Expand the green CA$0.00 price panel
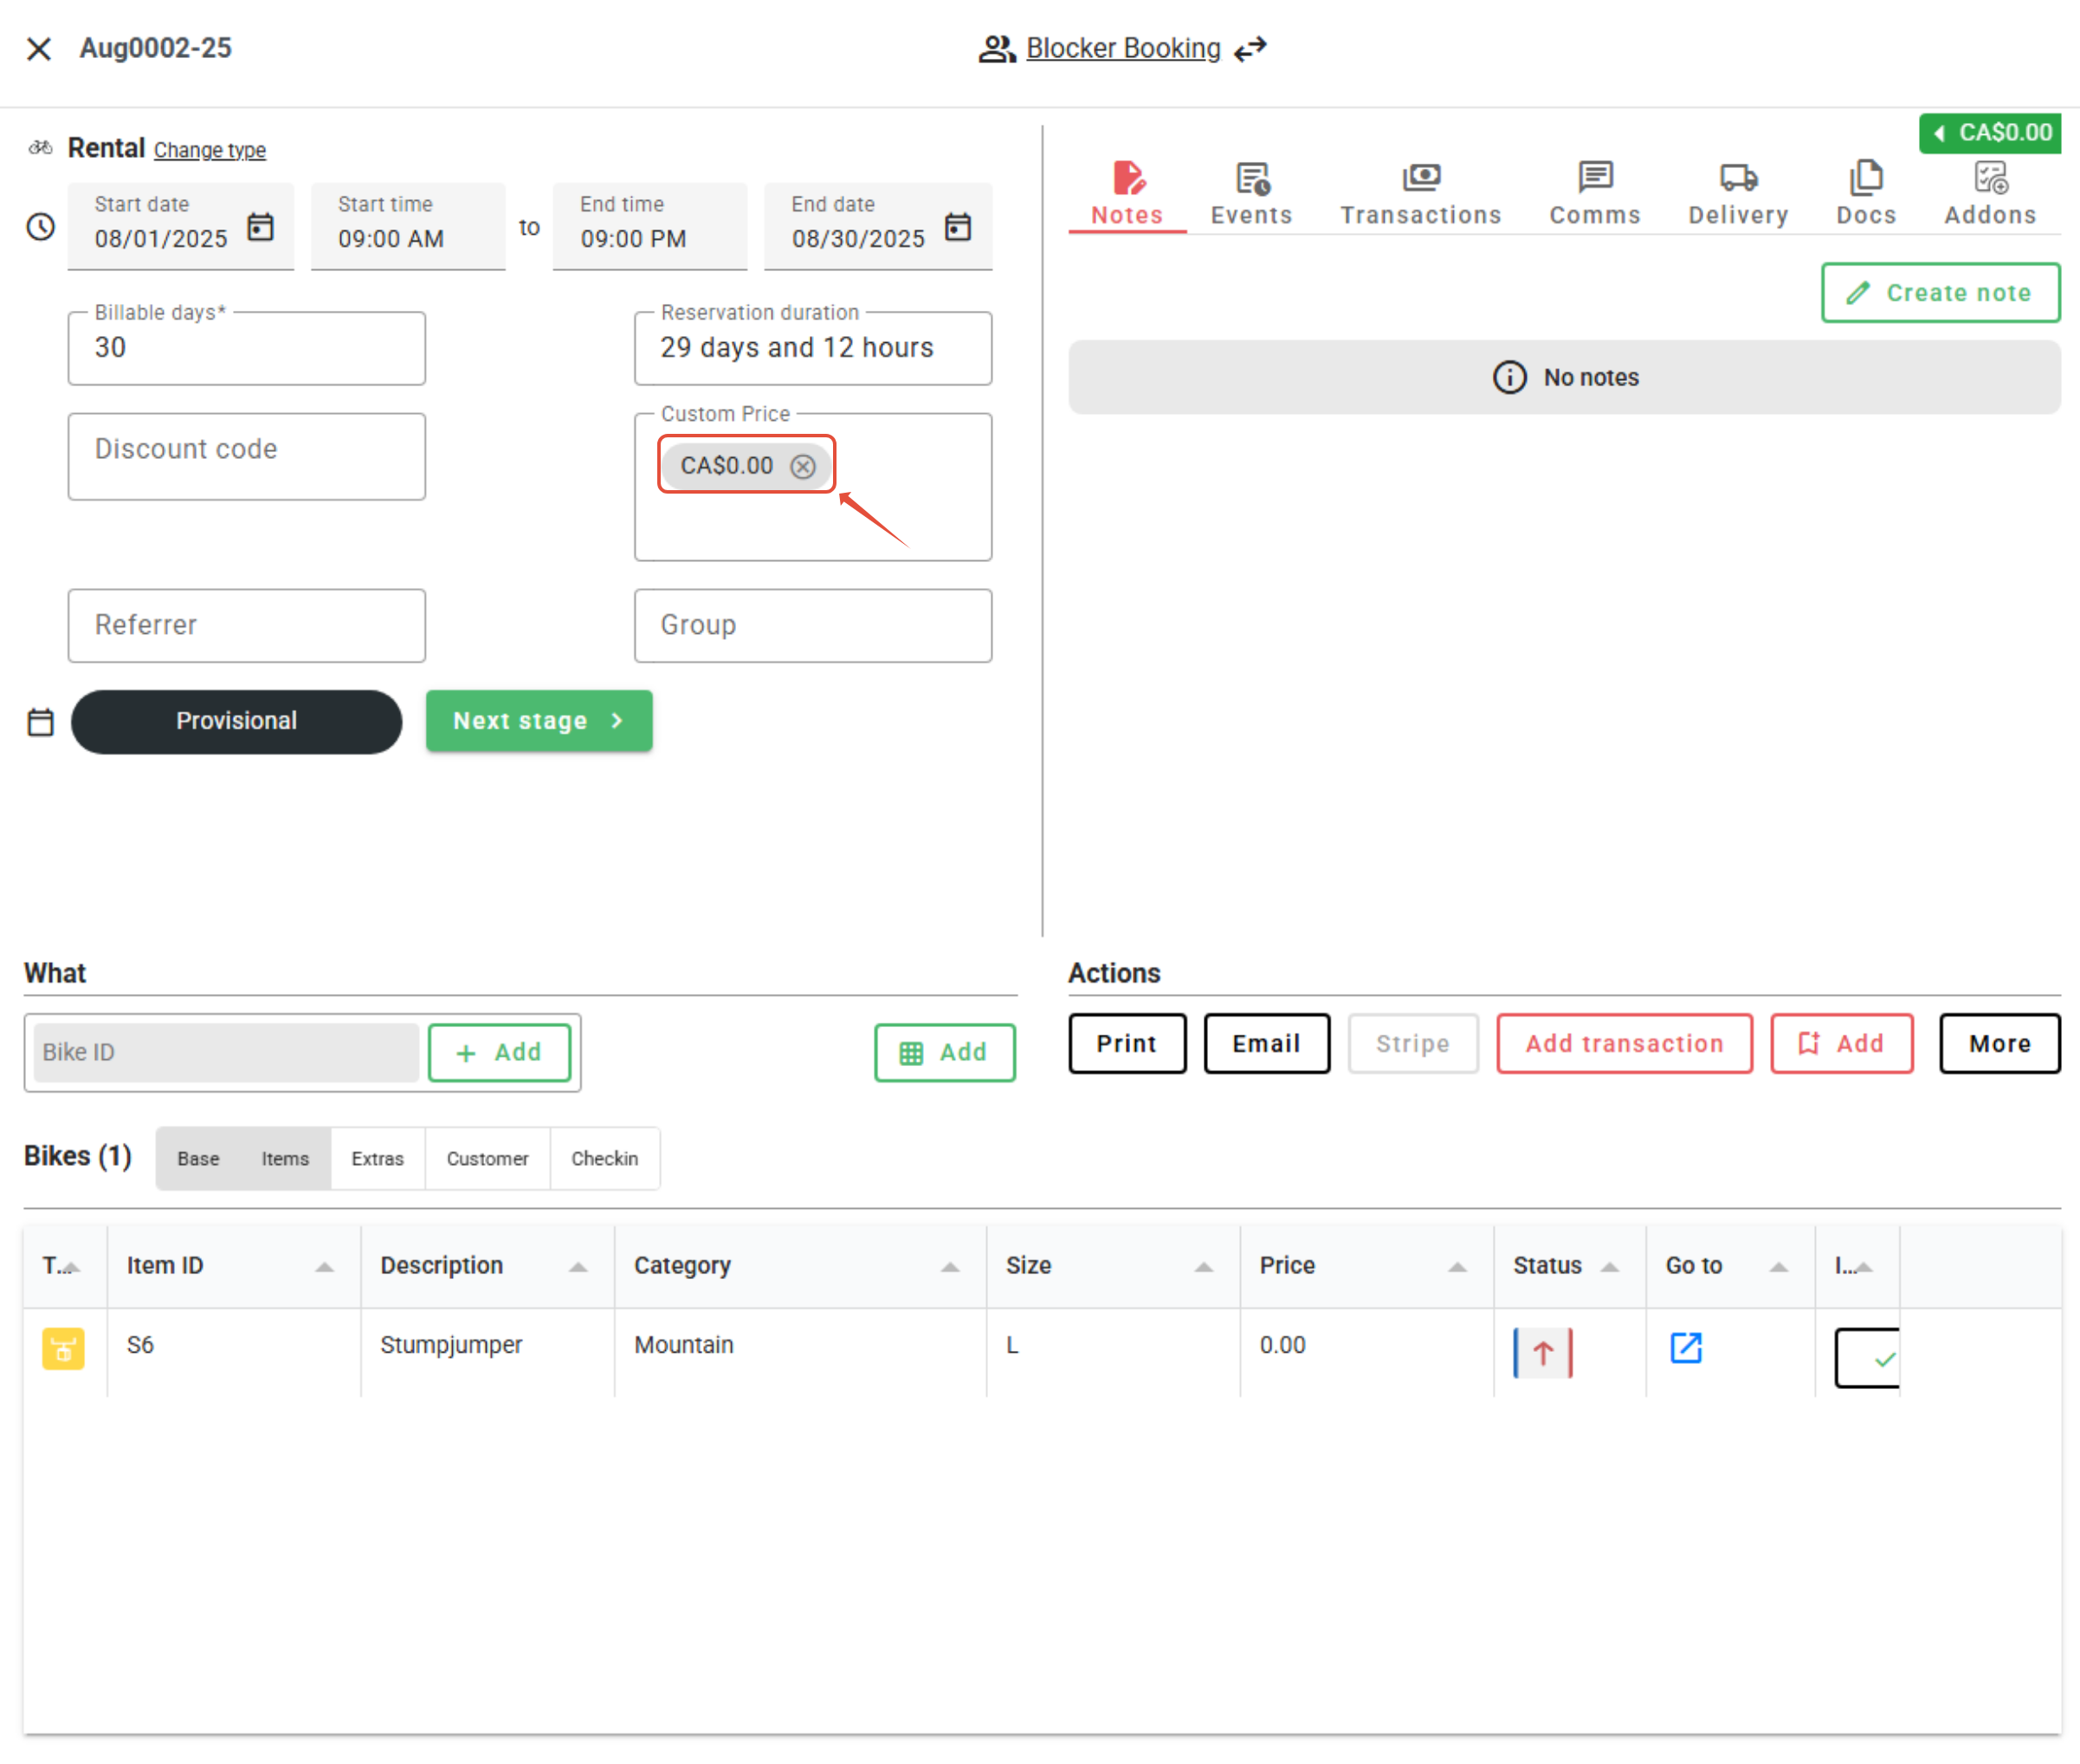 (1990, 133)
